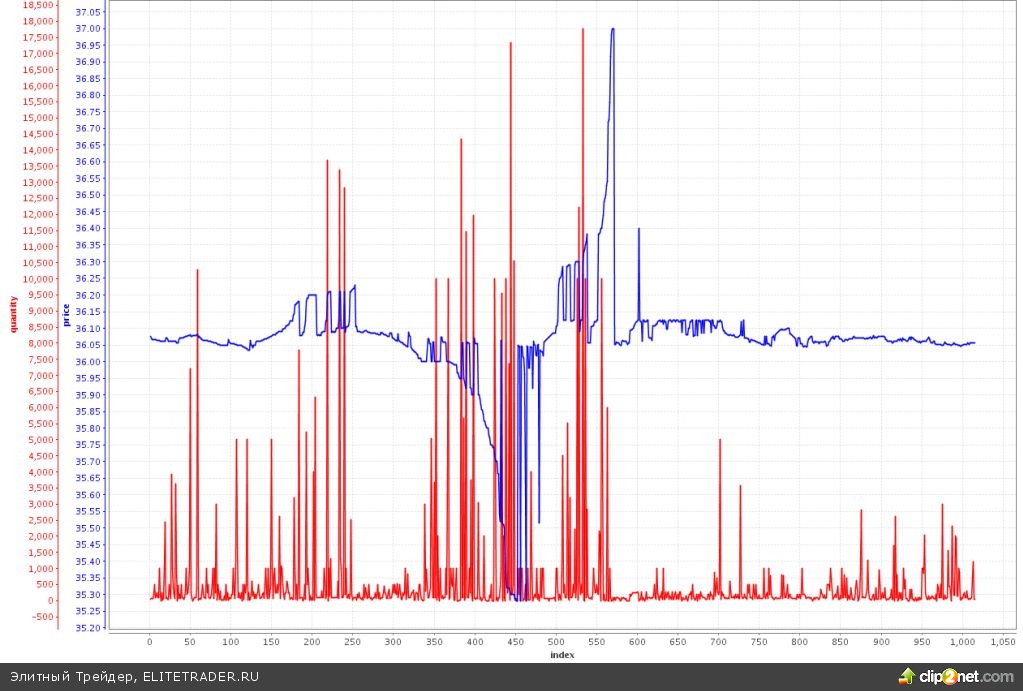Click the blue 'price' axis label
Image resolution: width=1023 pixels, height=691 pixels.
pos(66,314)
